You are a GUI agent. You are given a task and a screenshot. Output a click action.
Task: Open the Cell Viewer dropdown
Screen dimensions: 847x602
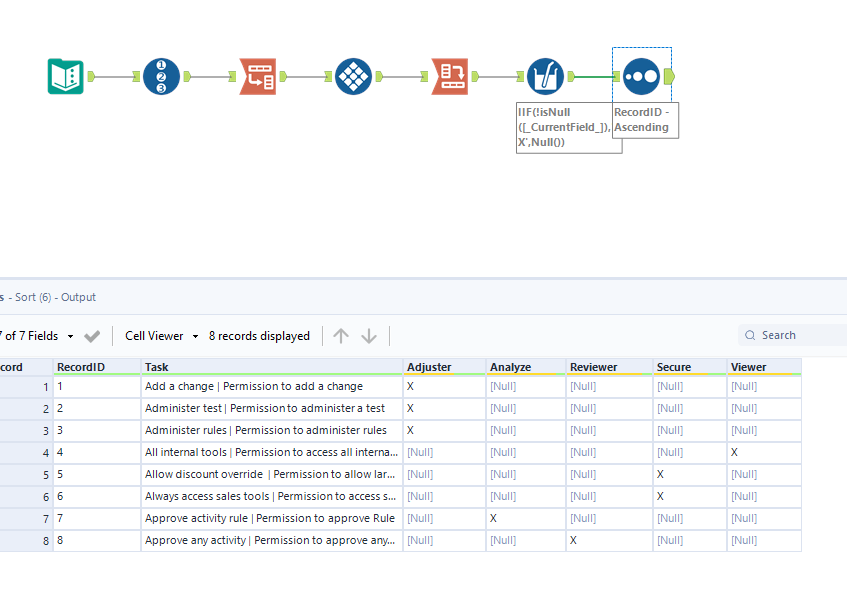160,336
